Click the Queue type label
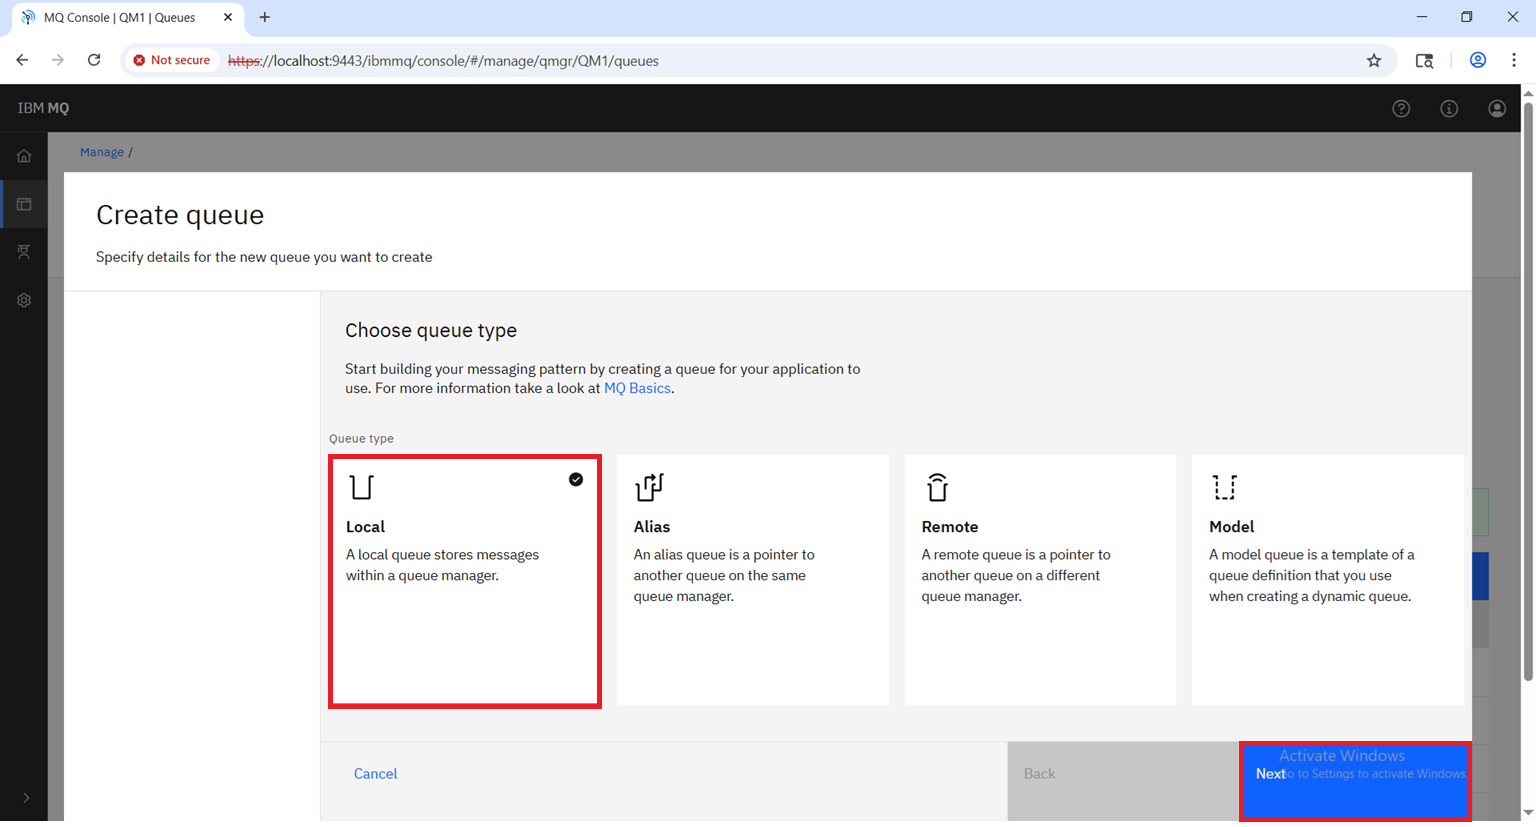 coord(361,438)
